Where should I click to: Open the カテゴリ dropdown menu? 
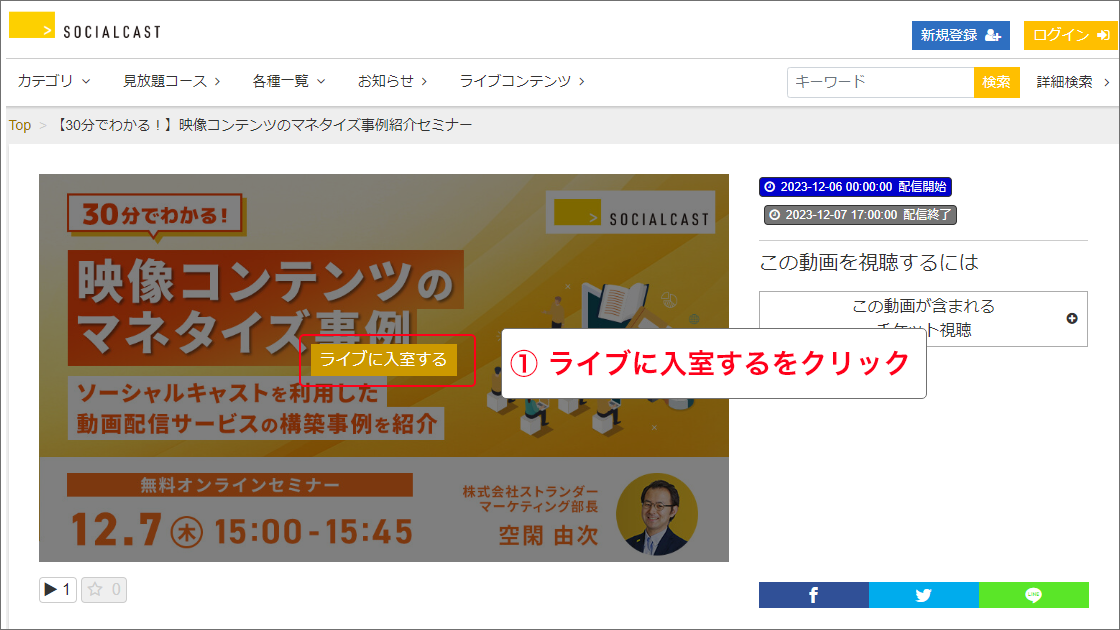tap(54, 81)
